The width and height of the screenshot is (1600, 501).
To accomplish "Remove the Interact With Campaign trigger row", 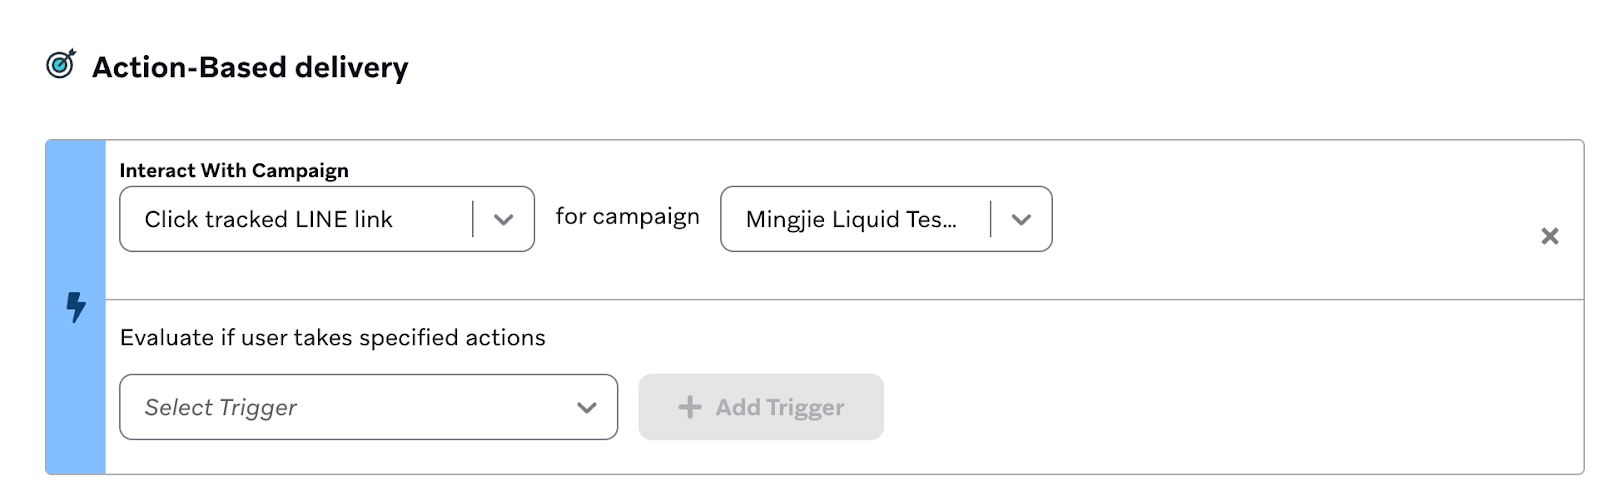I will coord(1549,236).
